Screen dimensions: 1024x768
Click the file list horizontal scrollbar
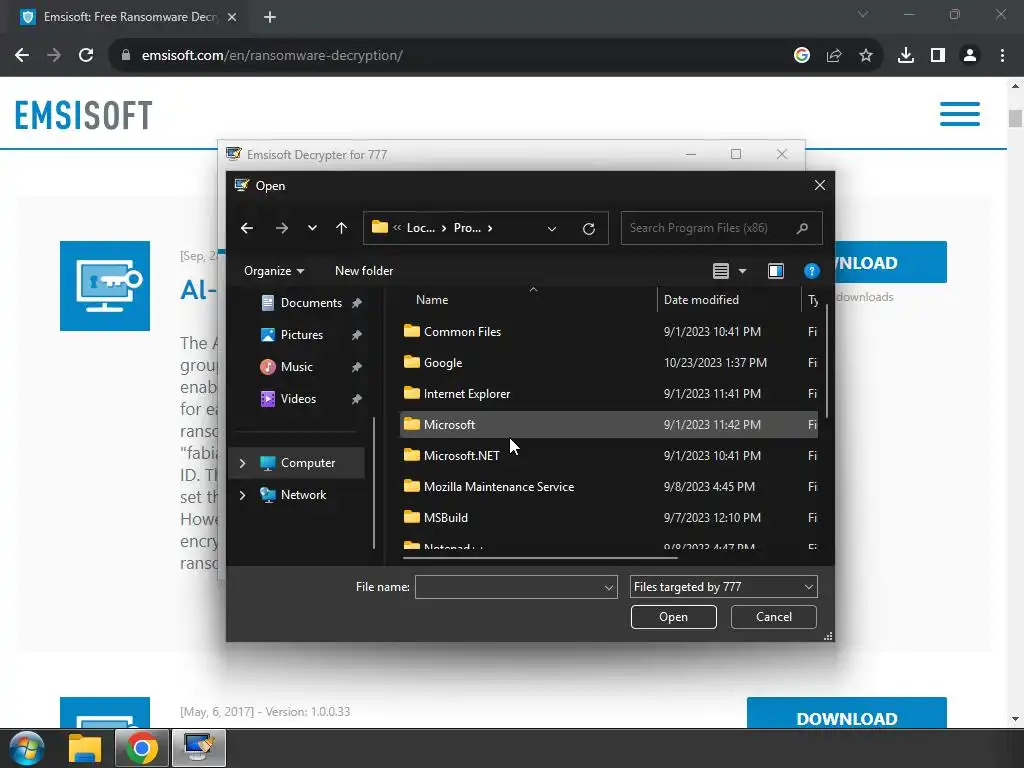point(540,558)
